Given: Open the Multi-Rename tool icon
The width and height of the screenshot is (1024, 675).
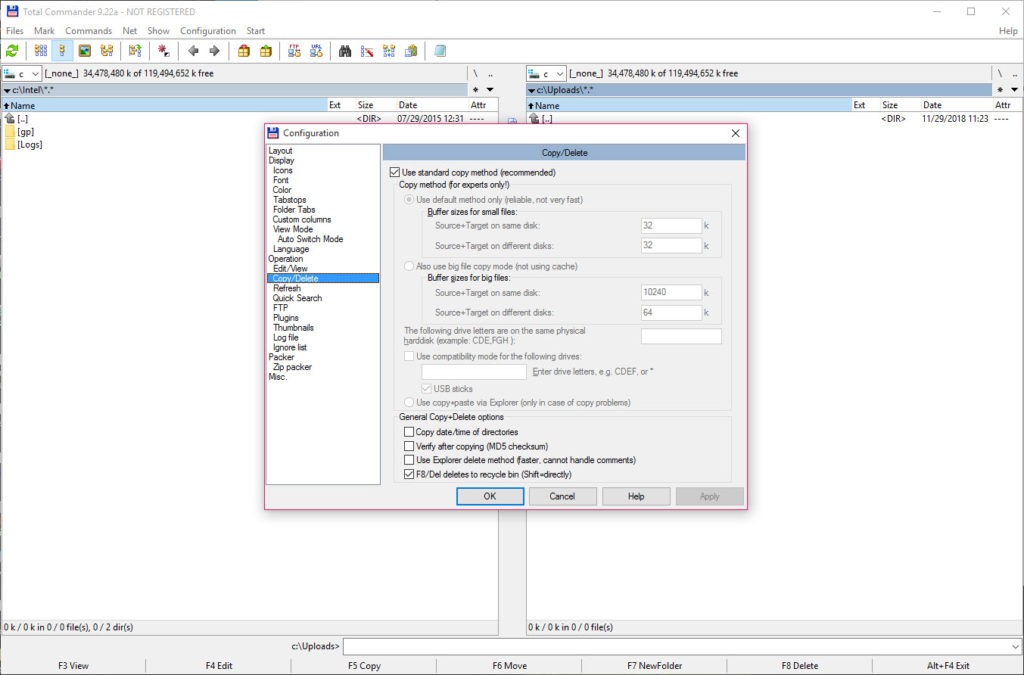Looking at the screenshot, I should tap(367, 51).
